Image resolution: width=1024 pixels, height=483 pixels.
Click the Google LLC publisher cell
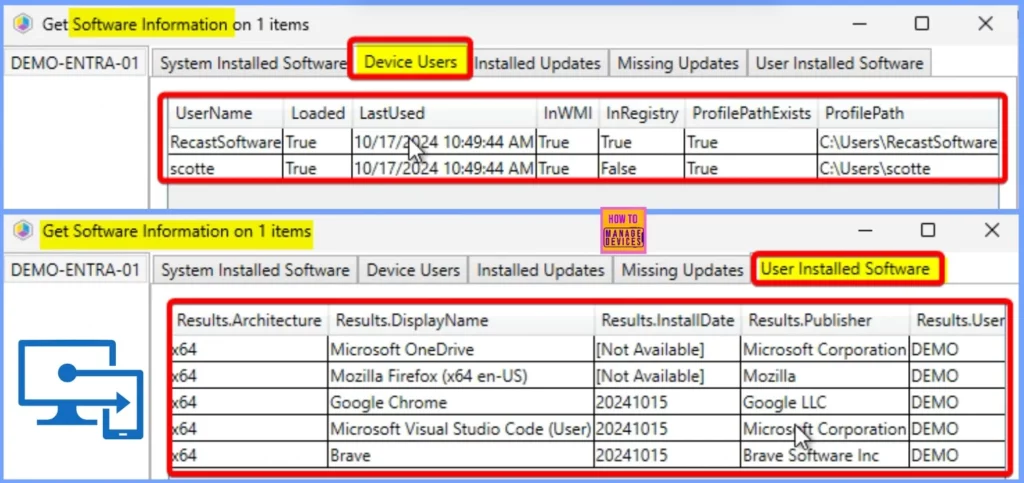pos(825,403)
